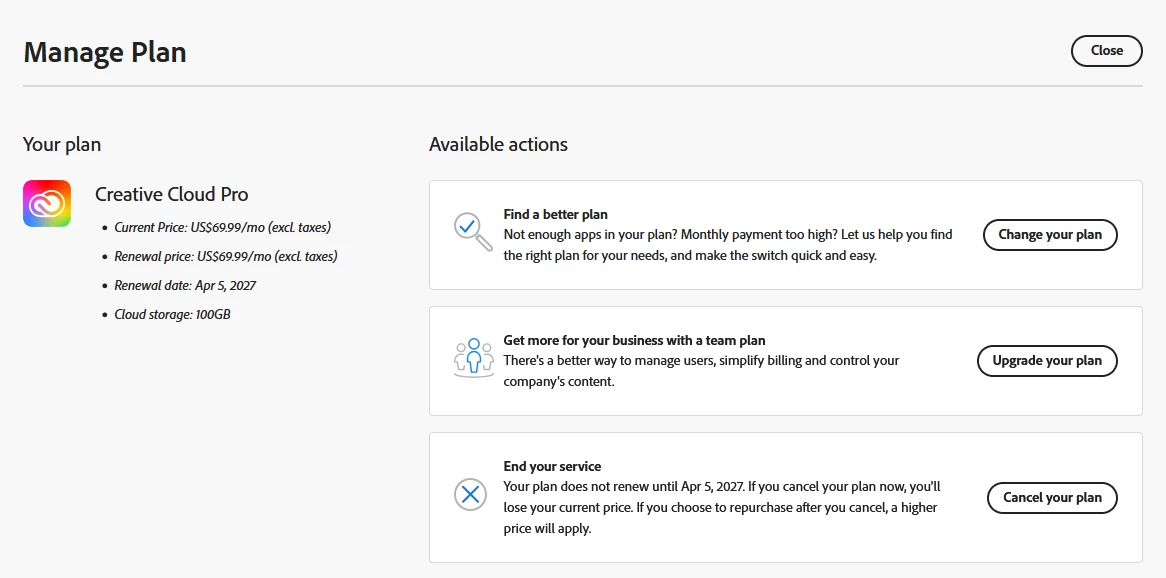Click the magnifying glass checkmark icon
The height and width of the screenshot is (578, 1166).
pos(471,231)
